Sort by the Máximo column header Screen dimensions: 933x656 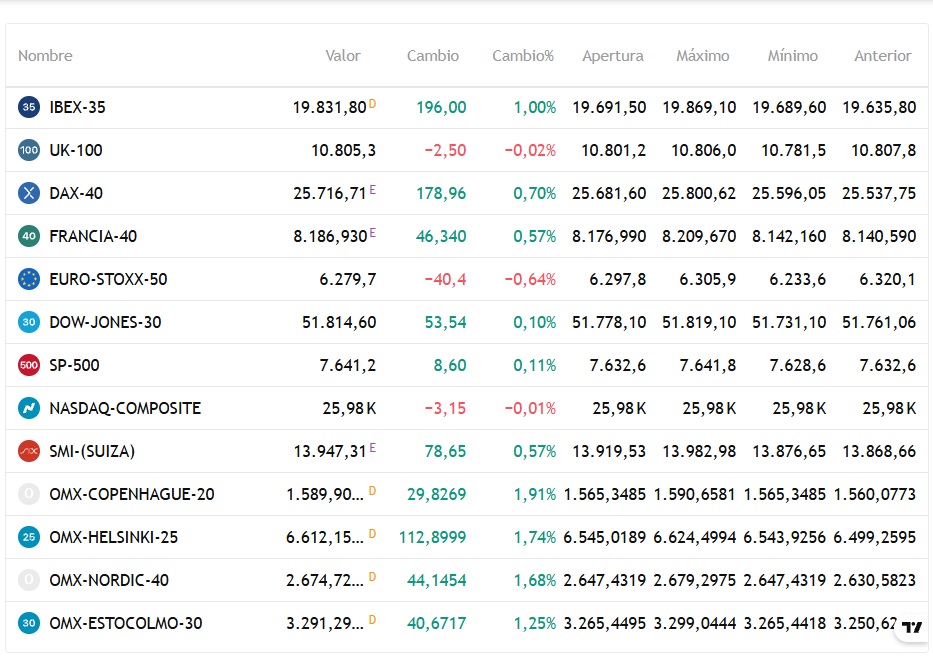coord(702,55)
